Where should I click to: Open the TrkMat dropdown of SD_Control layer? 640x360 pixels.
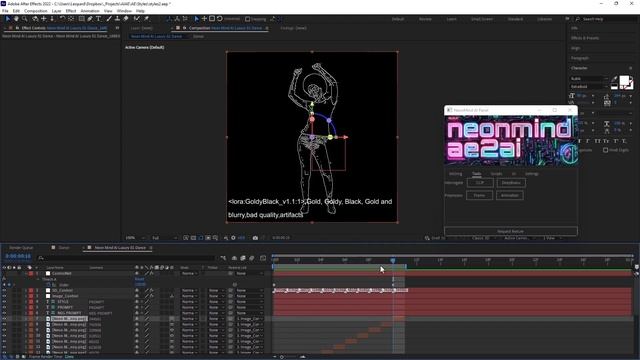[216, 291]
